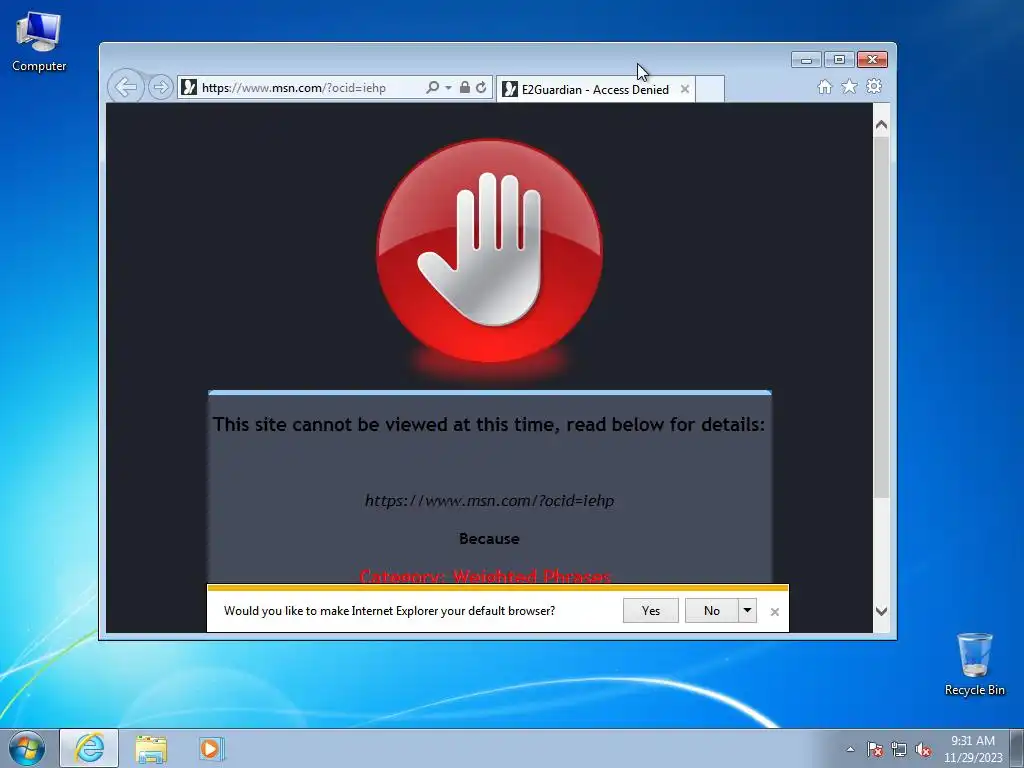This screenshot has width=1024, height=768.
Task: Click the 'This site cannot be viewed' heading
Action: coord(488,424)
